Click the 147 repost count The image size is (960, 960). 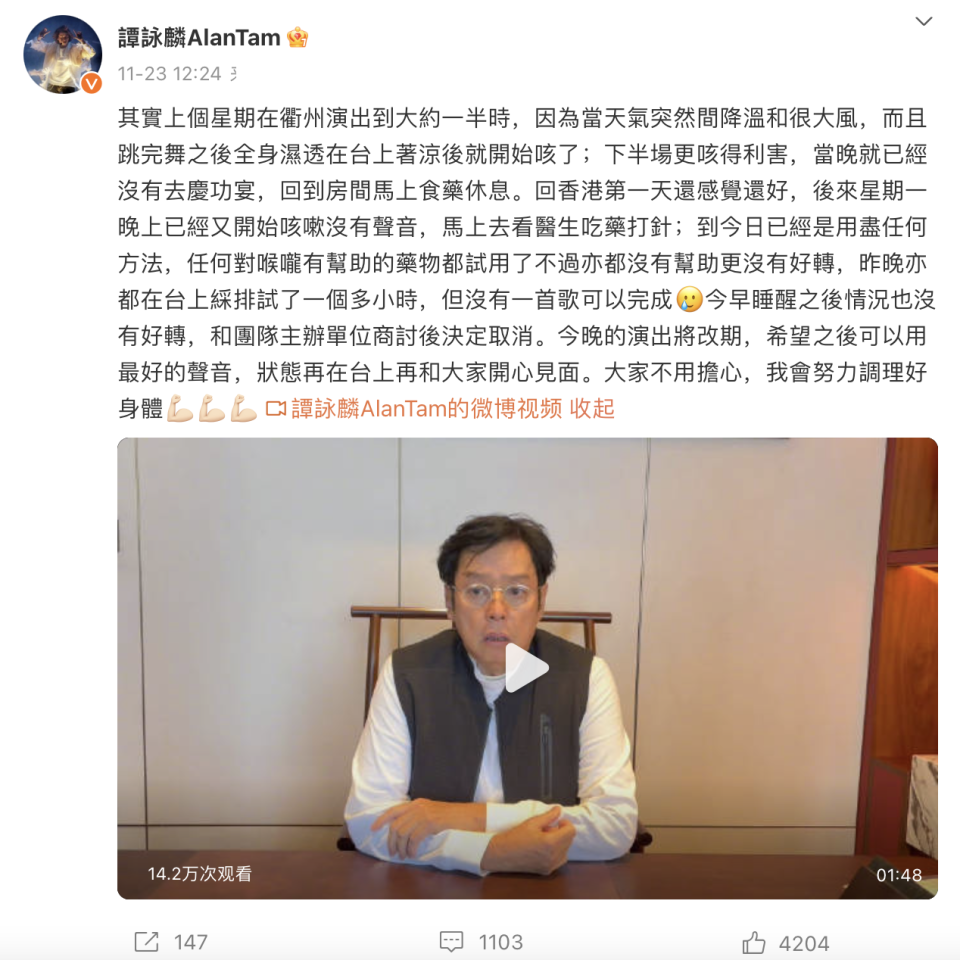pos(190,942)
